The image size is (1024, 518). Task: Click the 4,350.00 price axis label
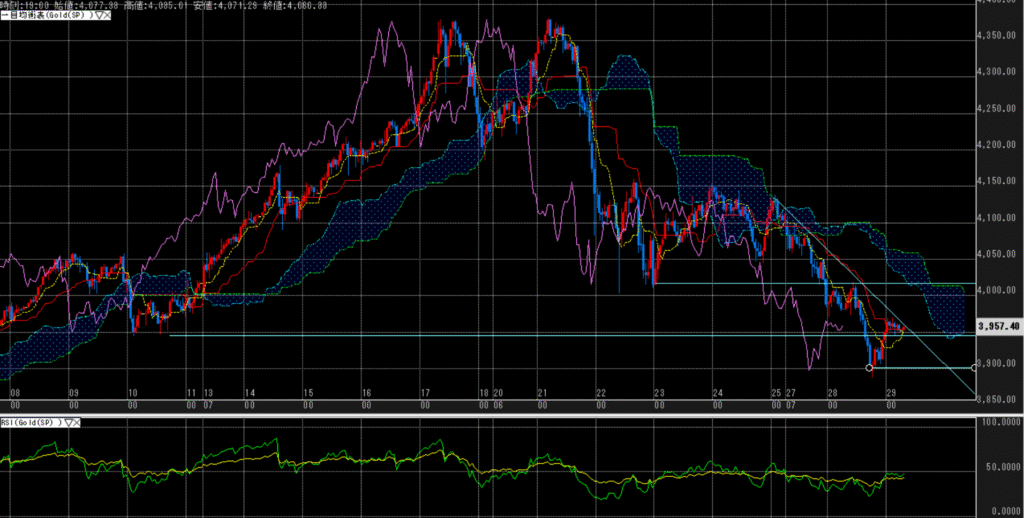(996, 35)
